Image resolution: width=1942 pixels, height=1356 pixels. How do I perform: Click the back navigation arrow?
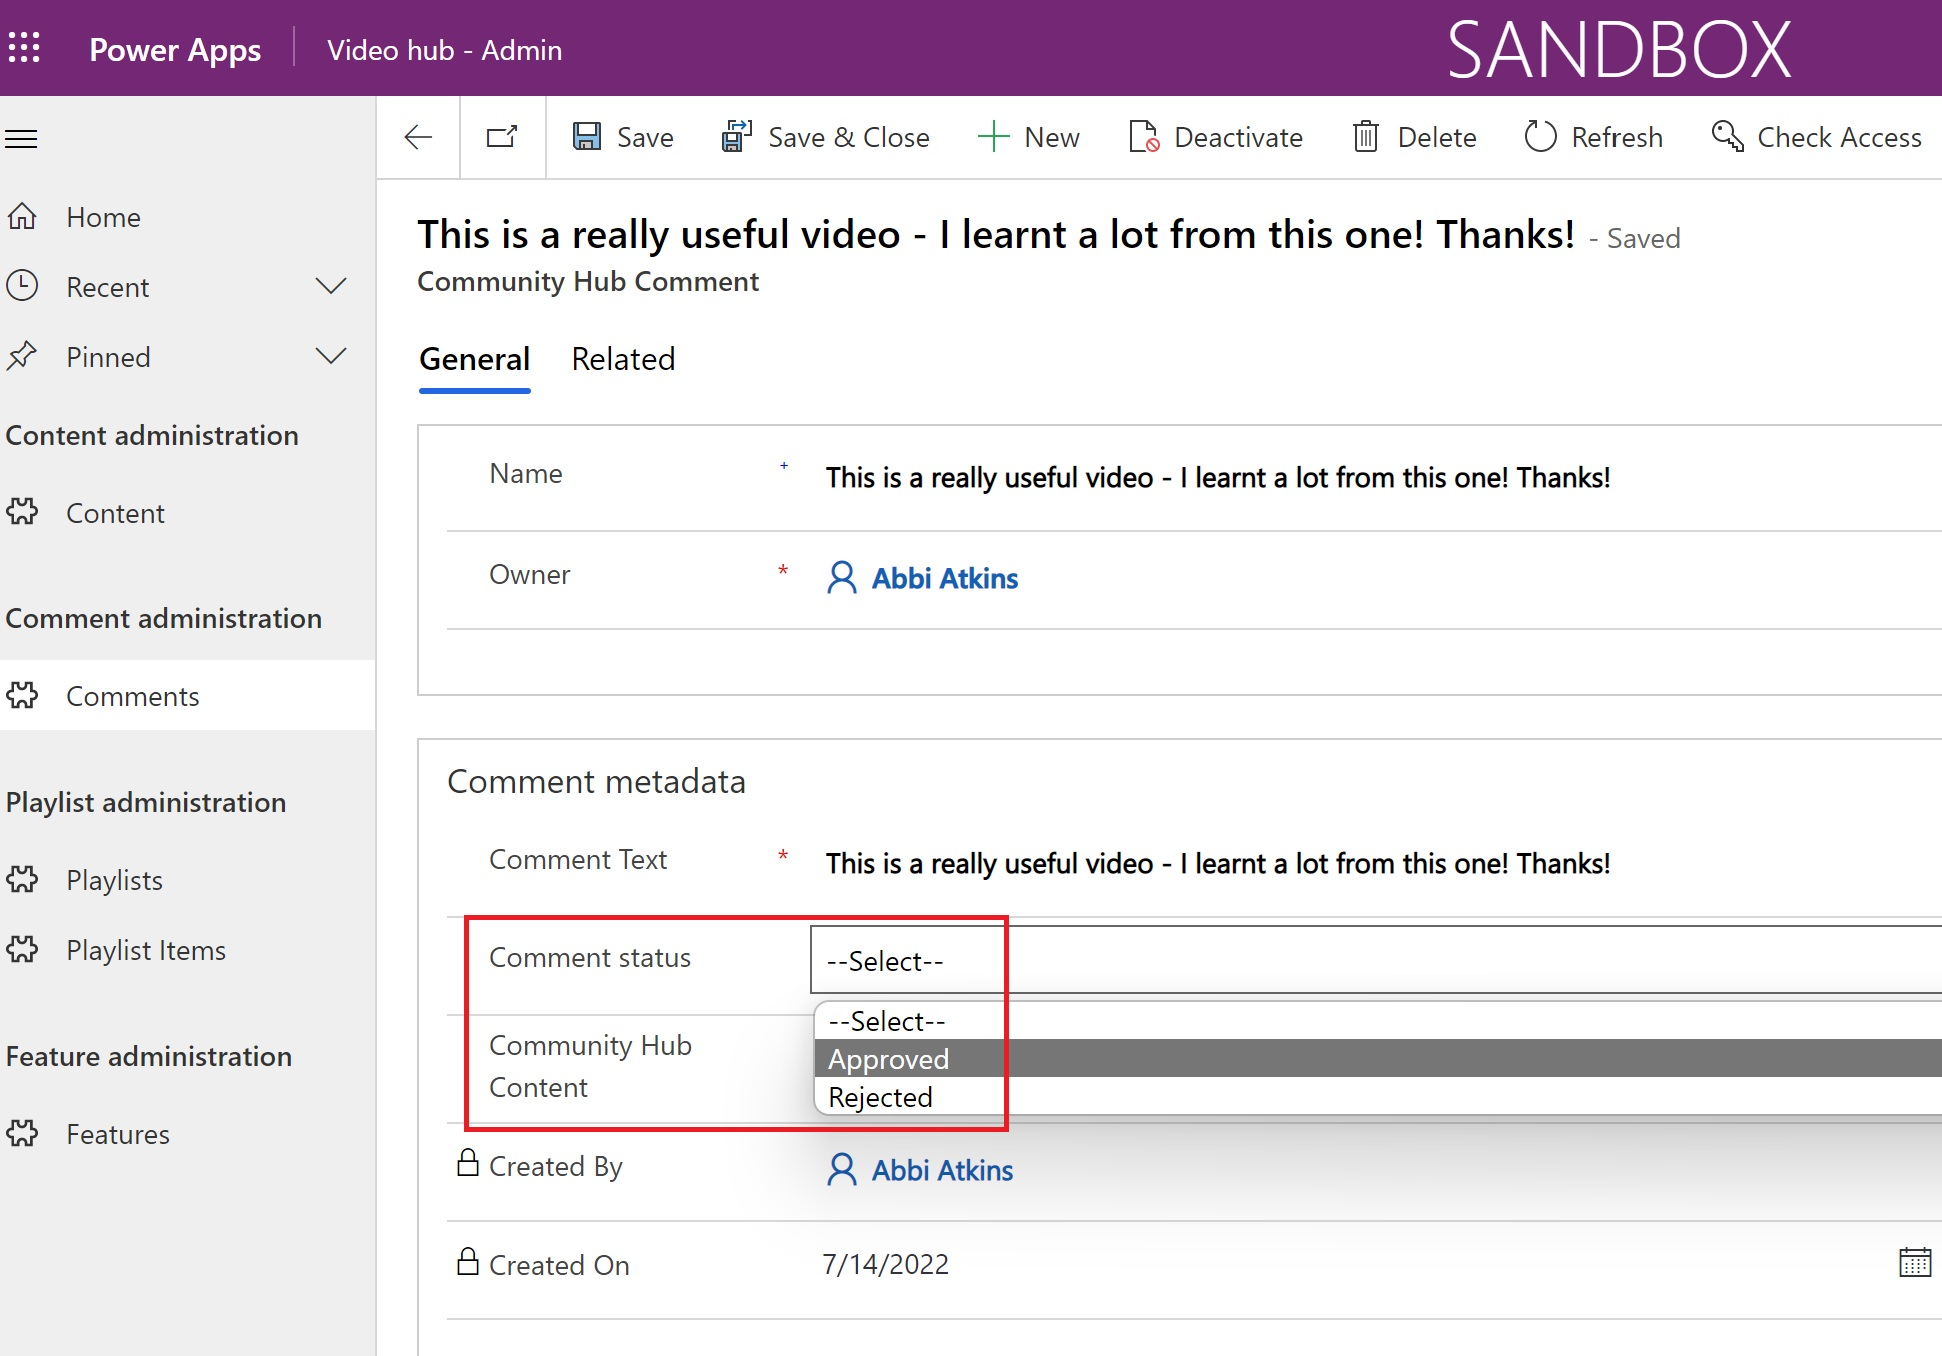point(418,137)
